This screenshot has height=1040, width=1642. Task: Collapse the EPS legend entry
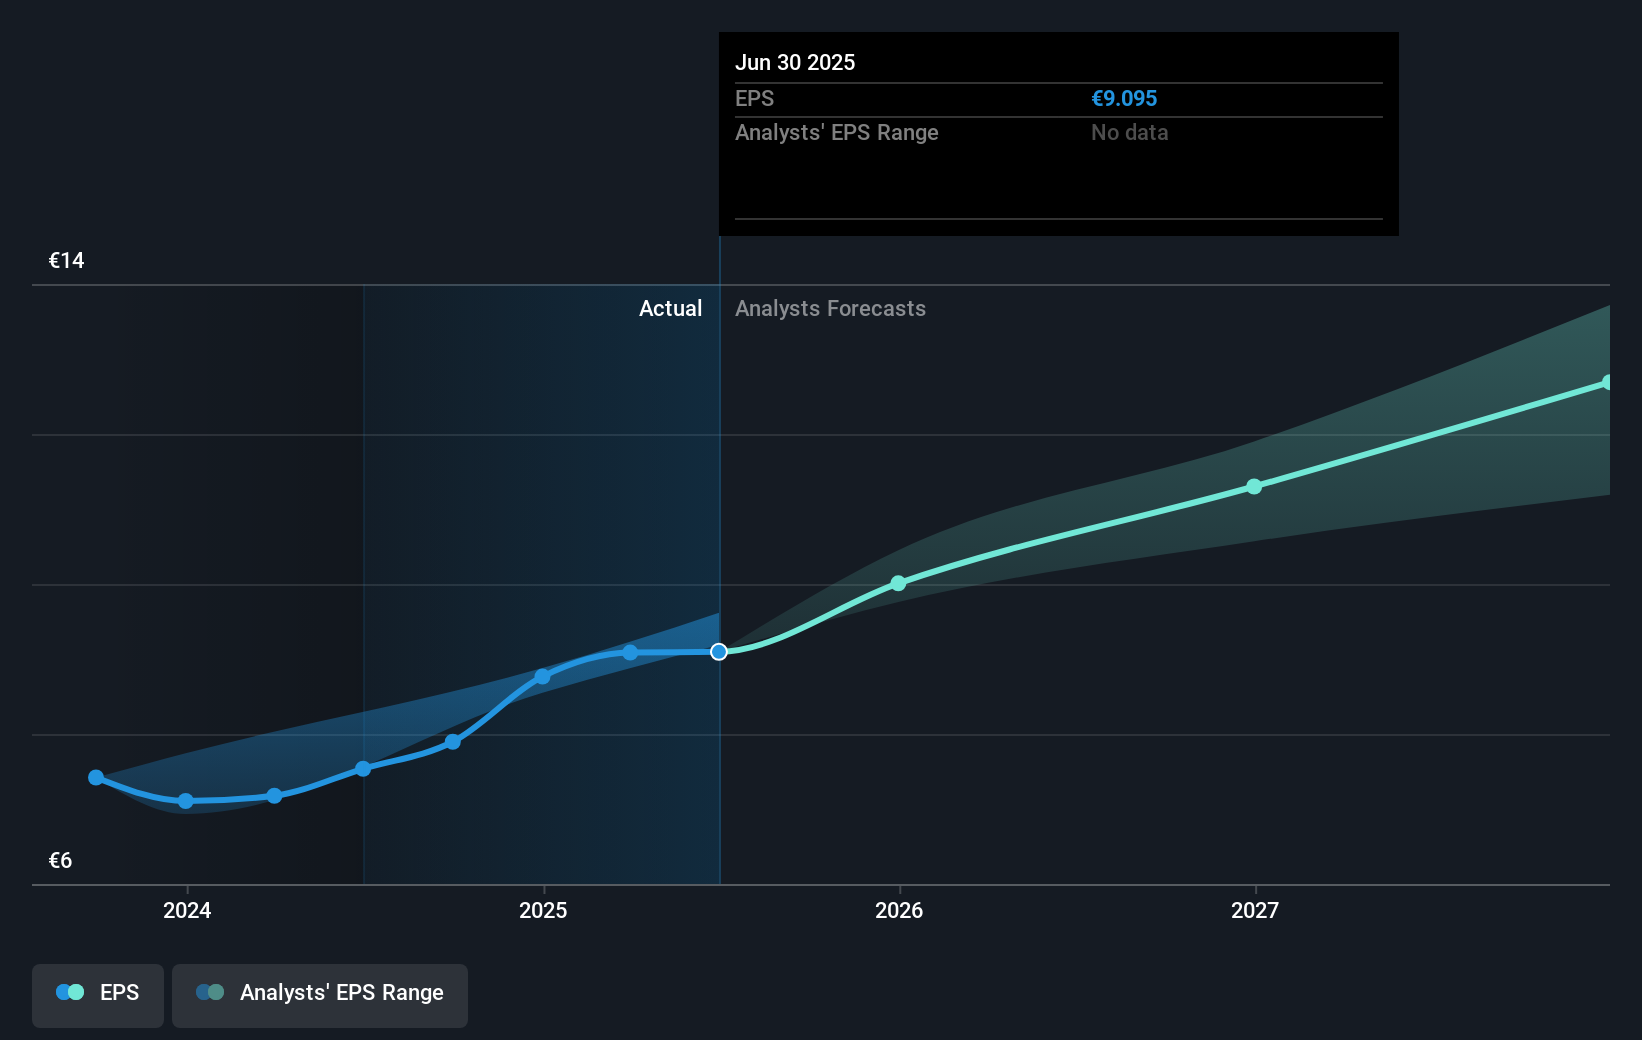click(117, 992)
